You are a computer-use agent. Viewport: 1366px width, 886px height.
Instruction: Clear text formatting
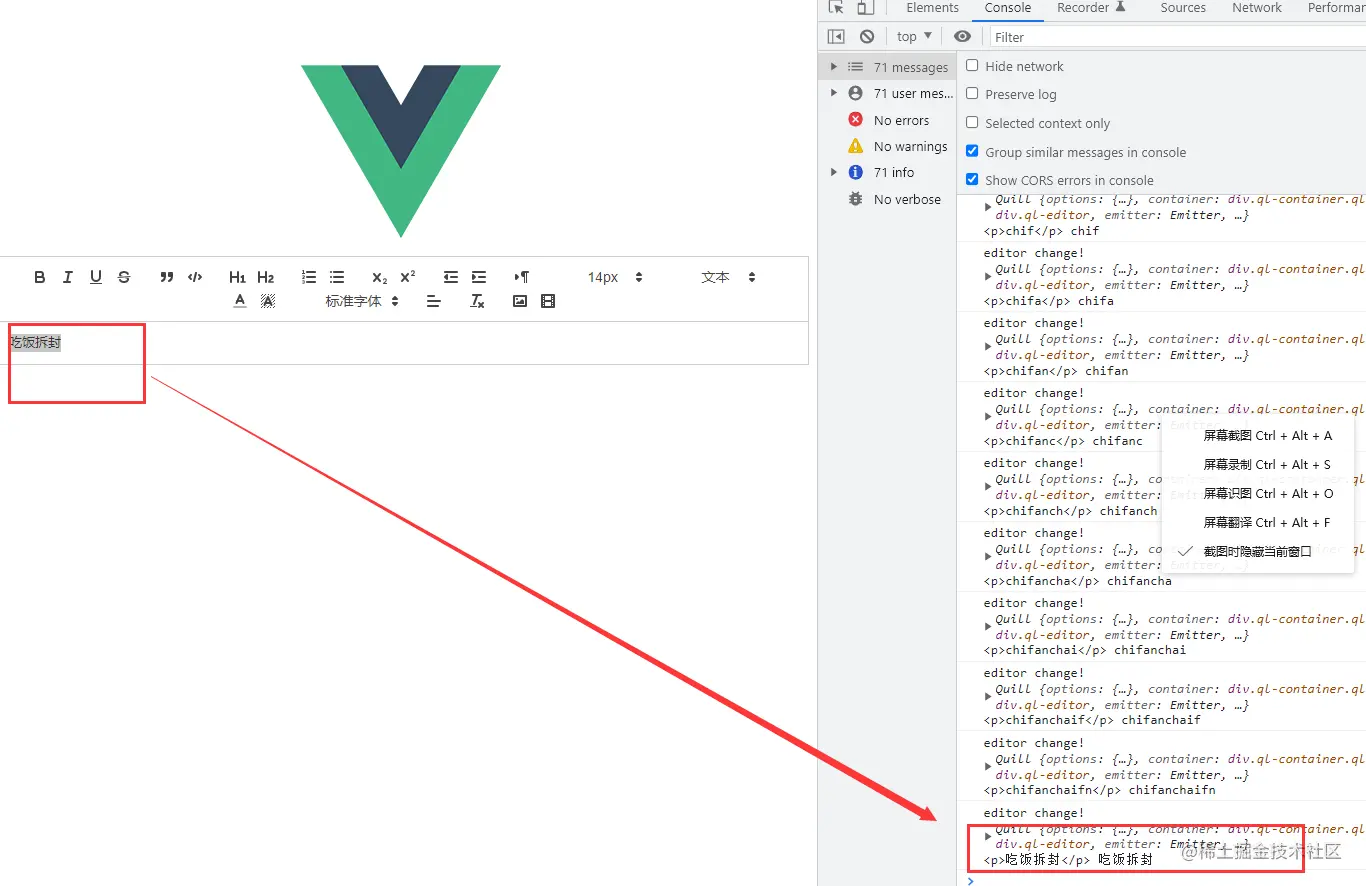click(x=478, y=301)
